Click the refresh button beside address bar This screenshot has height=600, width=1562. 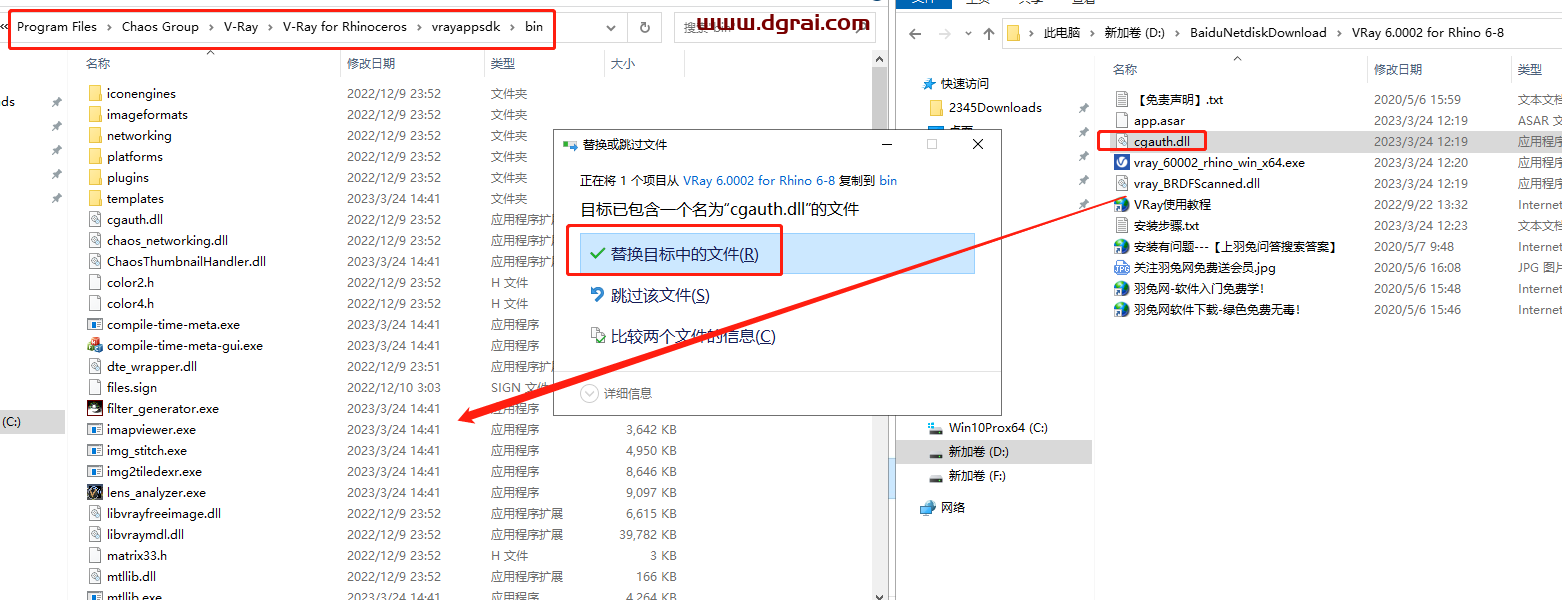click(644, 28)
